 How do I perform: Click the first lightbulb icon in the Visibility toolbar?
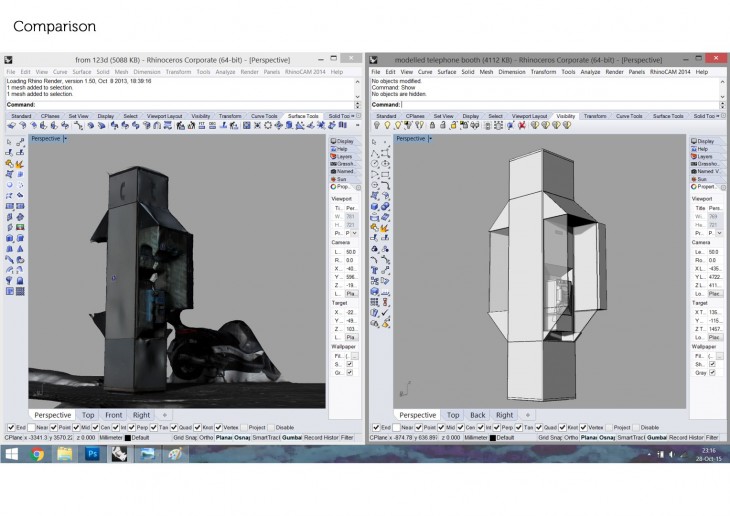tap(375, 126)
